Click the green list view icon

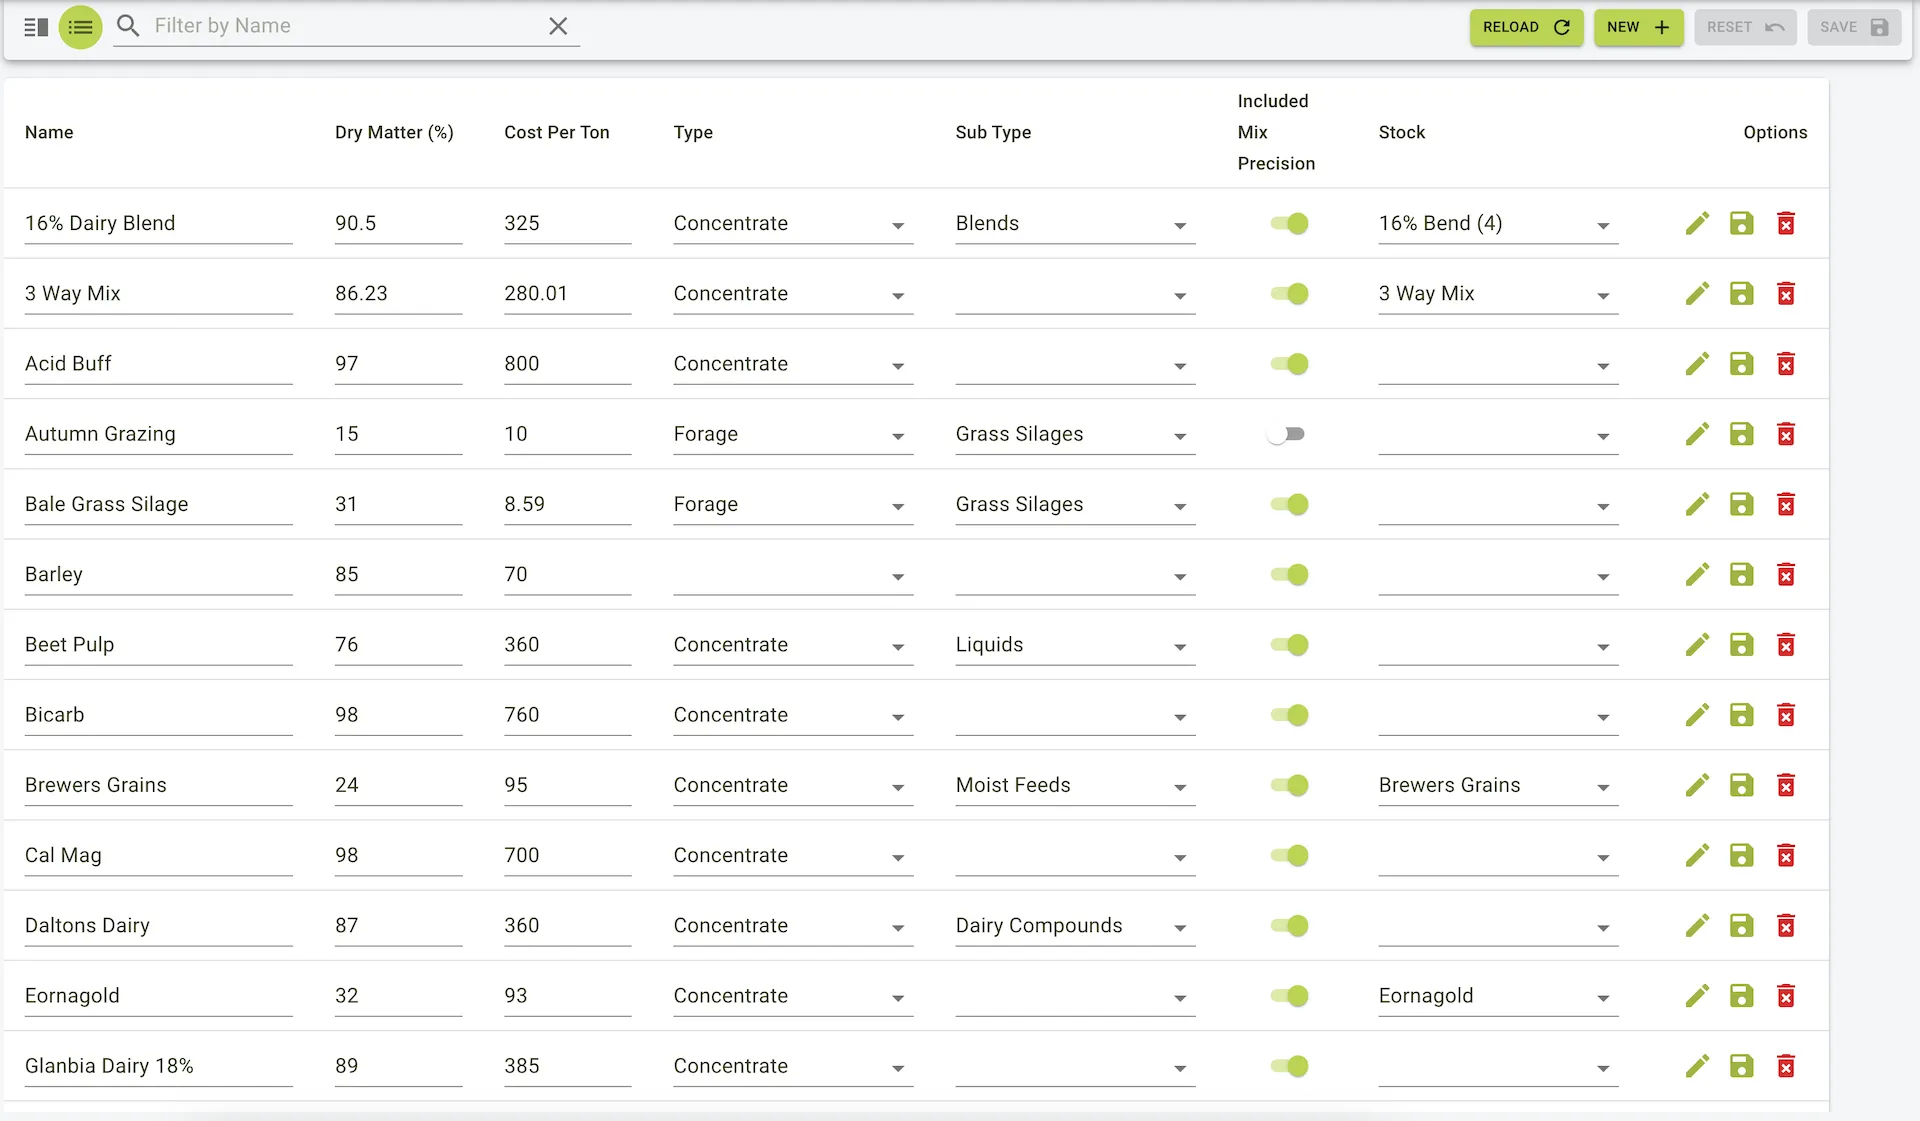click(80, 27)
